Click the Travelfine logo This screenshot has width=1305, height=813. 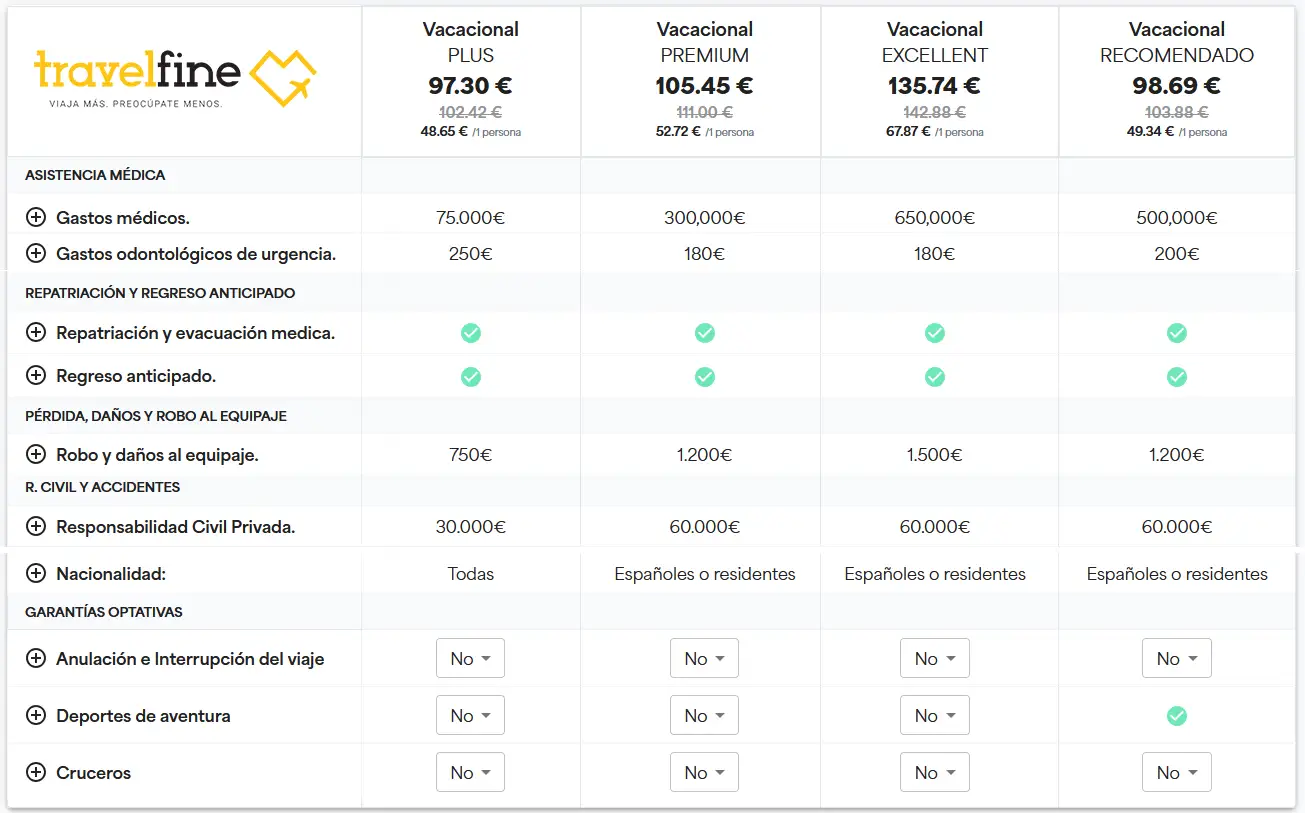[x=175, y=78]
